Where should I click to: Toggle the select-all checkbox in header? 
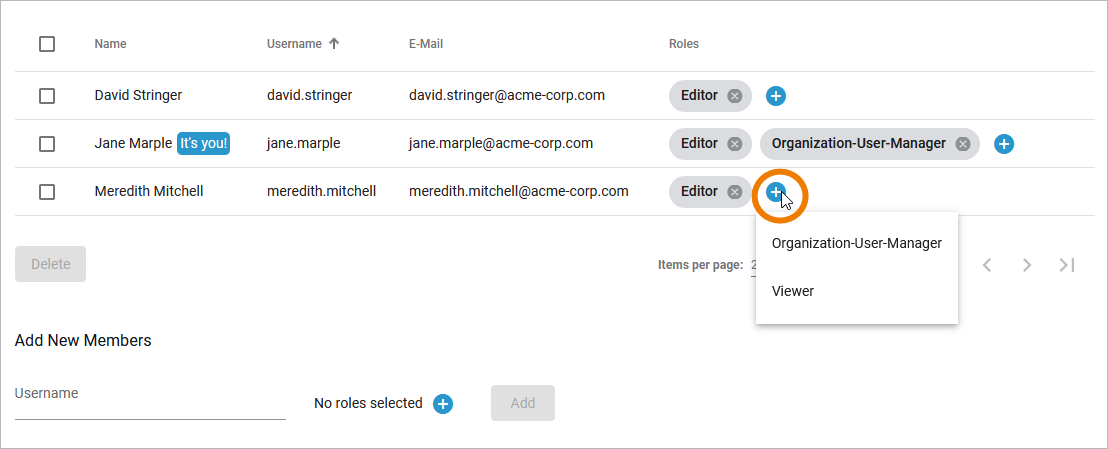click(47, 44)
